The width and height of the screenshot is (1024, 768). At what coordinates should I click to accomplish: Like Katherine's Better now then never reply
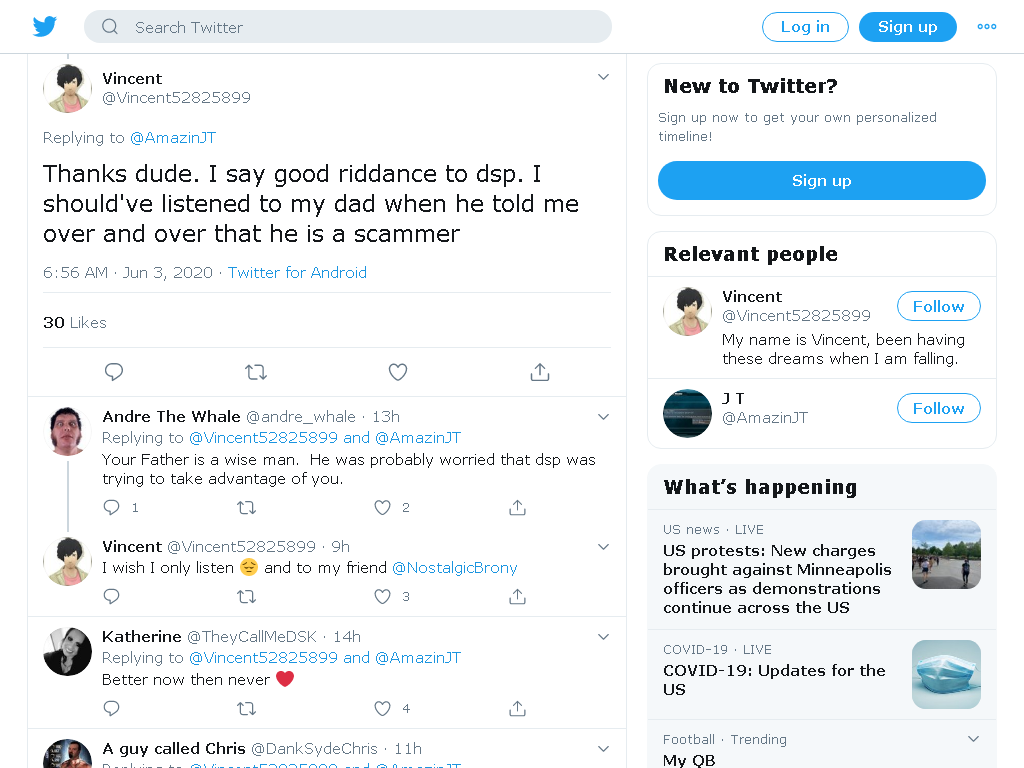tap(383, 709)
